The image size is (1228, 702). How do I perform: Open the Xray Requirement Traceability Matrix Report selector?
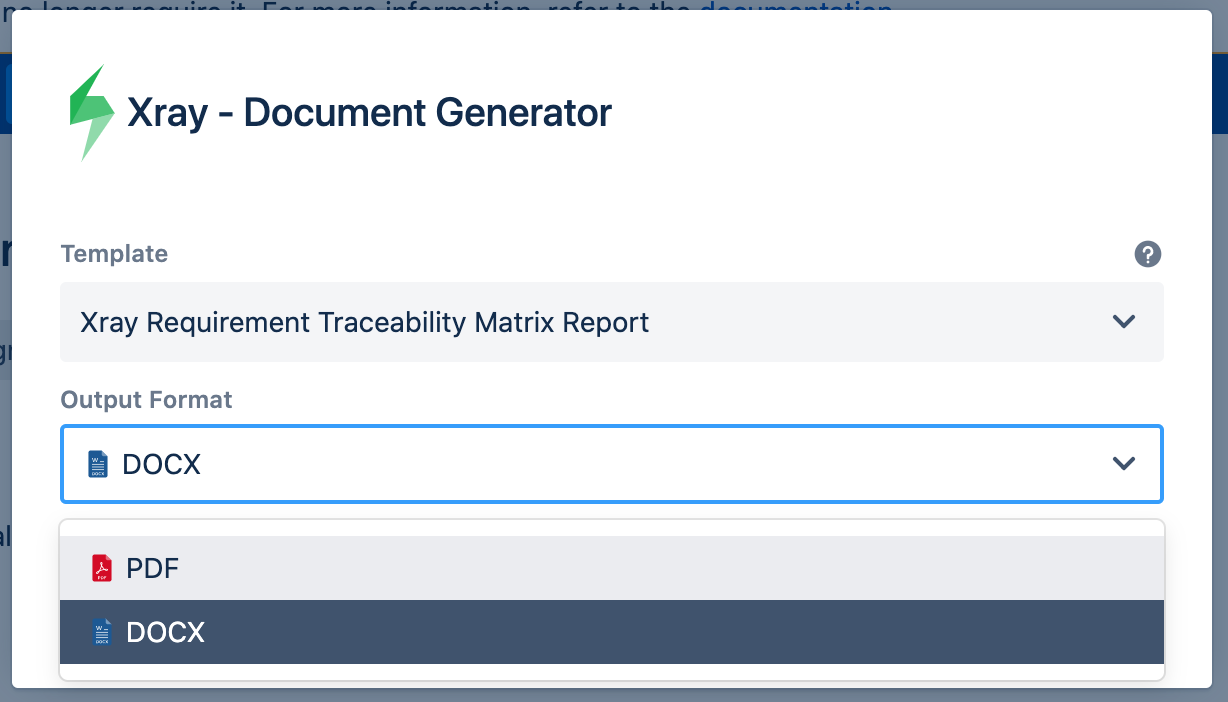[612, 322]
